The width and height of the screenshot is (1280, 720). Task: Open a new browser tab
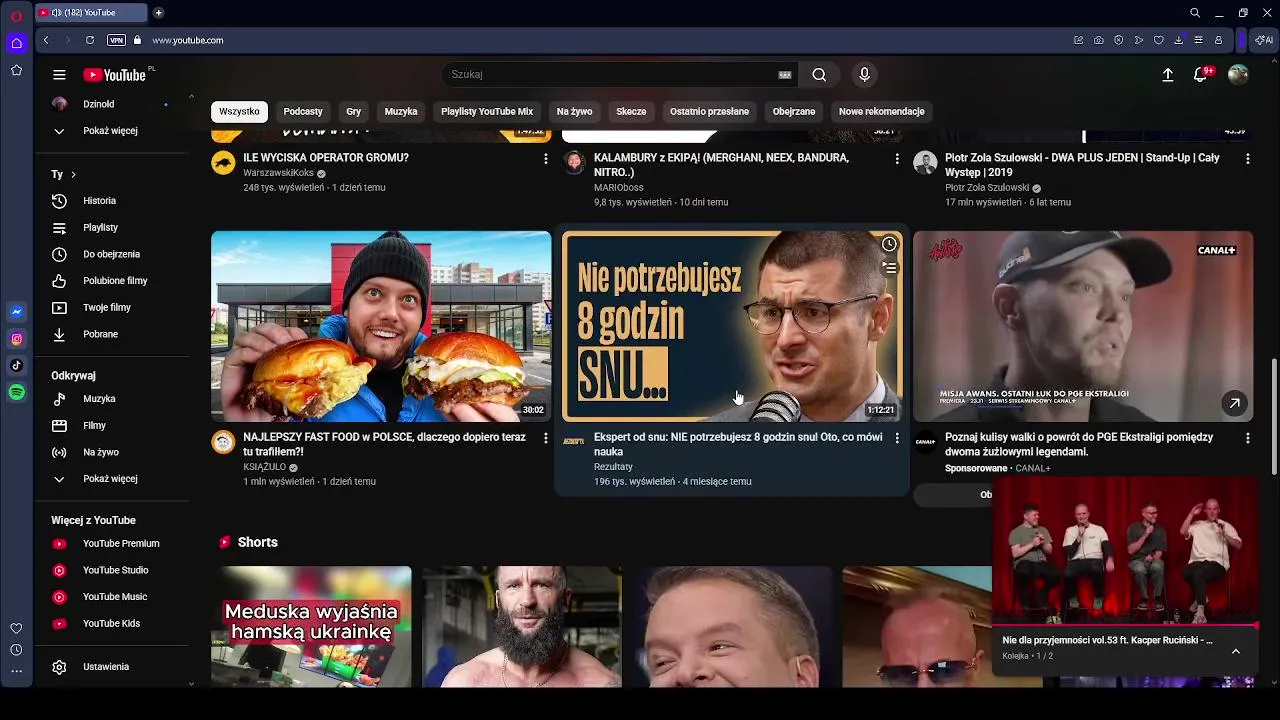[x=158, y=13]
